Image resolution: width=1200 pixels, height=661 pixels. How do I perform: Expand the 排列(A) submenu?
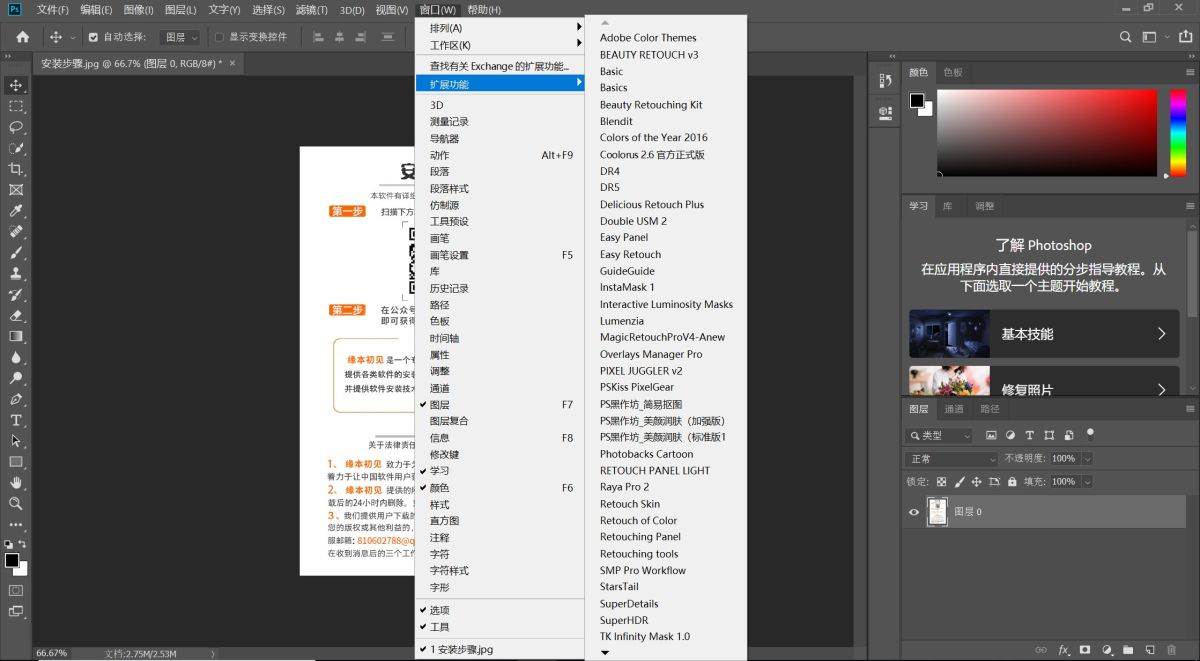click(x=500, y=28)
